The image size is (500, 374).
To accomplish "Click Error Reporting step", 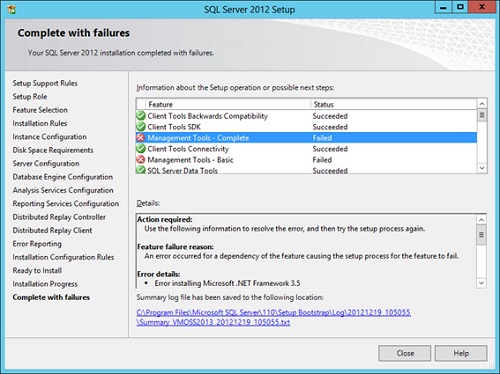I will click(x=37, y=244).
